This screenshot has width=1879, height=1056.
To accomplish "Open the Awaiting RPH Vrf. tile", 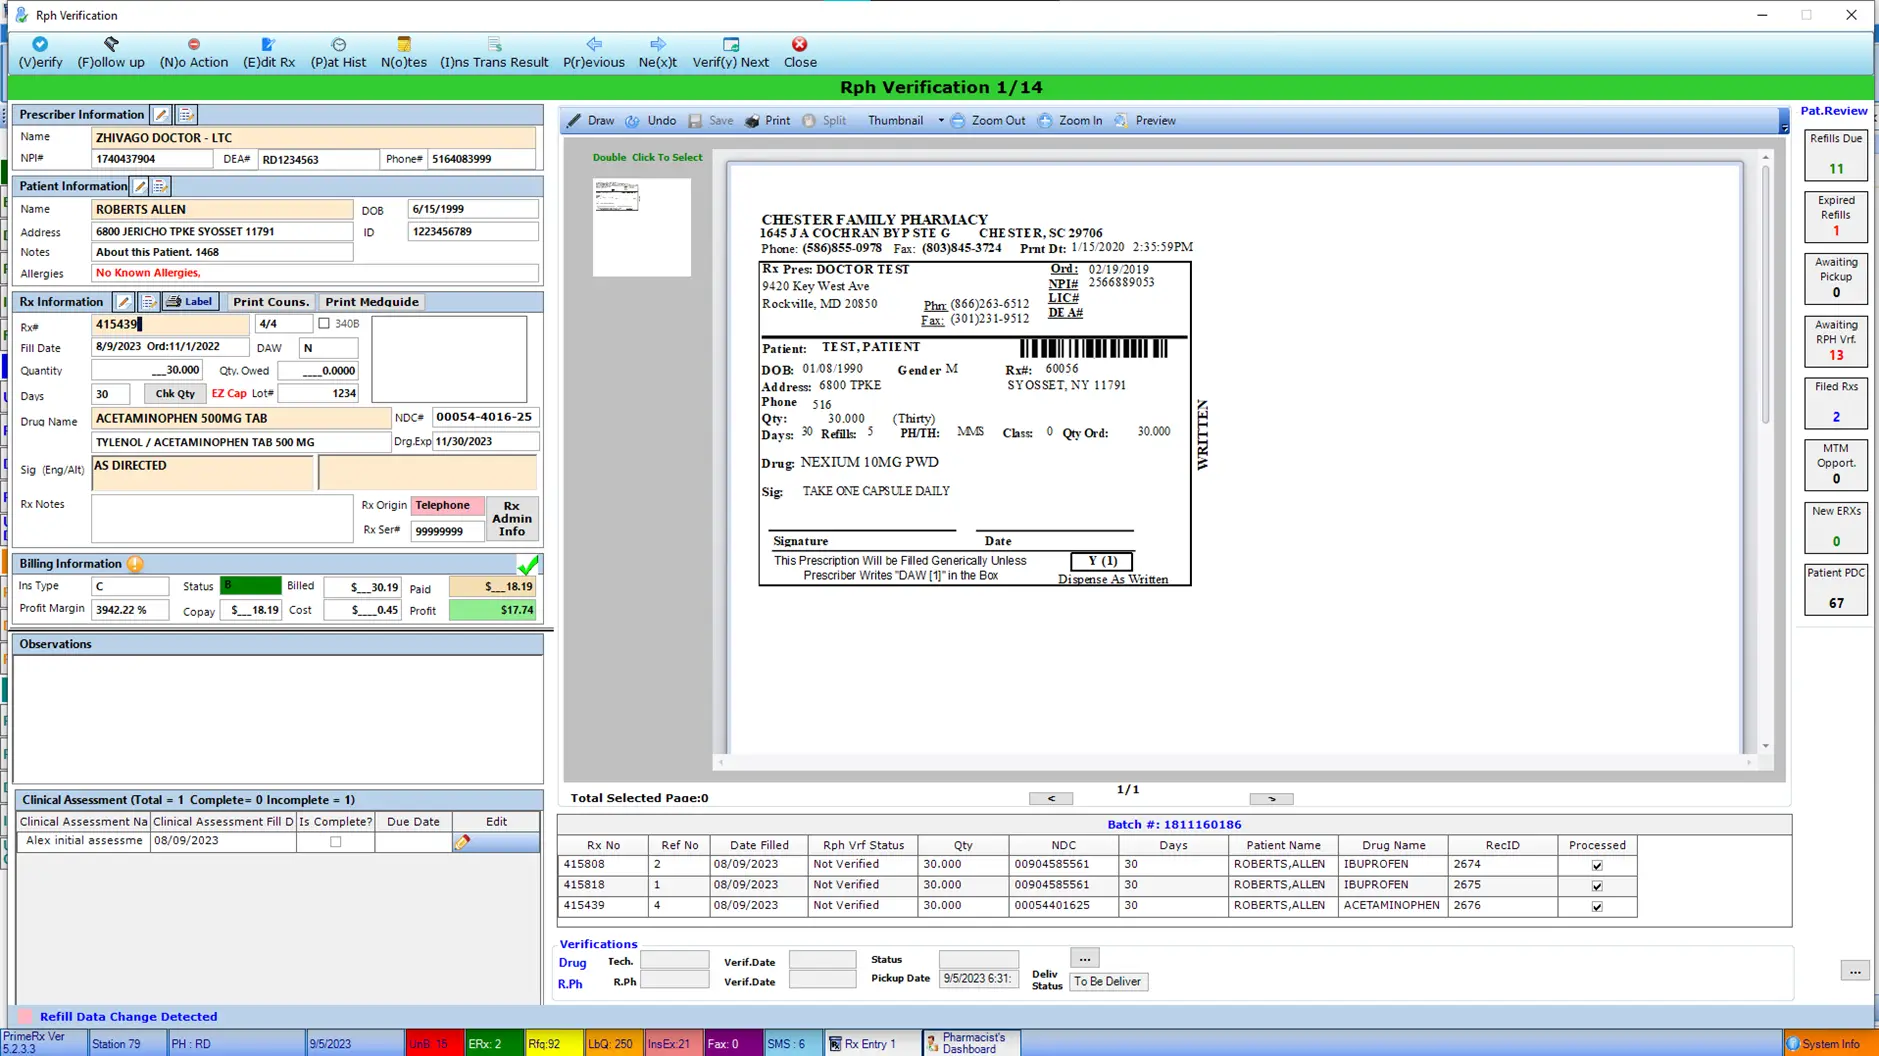I will pos(1836,341).
